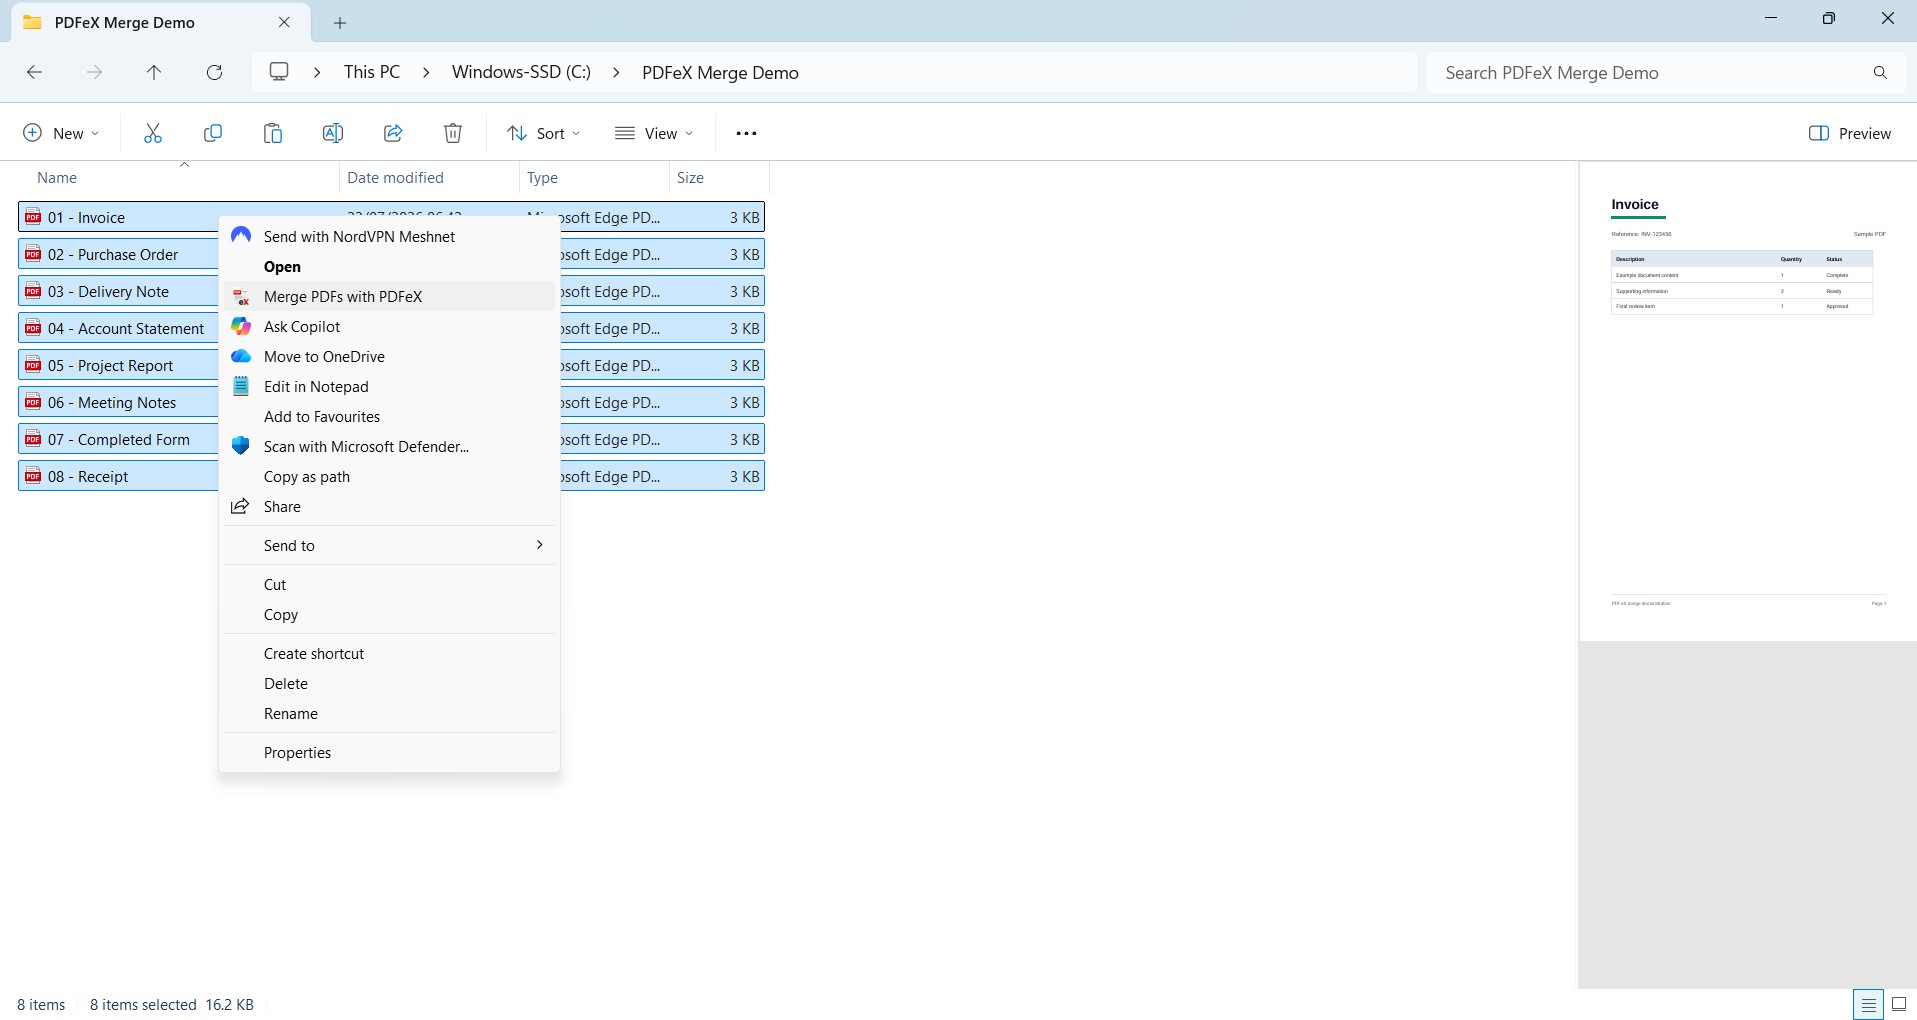Screen dimensions: 1917x1020
Task: Sort by the Size column header
Action: click(690, 177)
